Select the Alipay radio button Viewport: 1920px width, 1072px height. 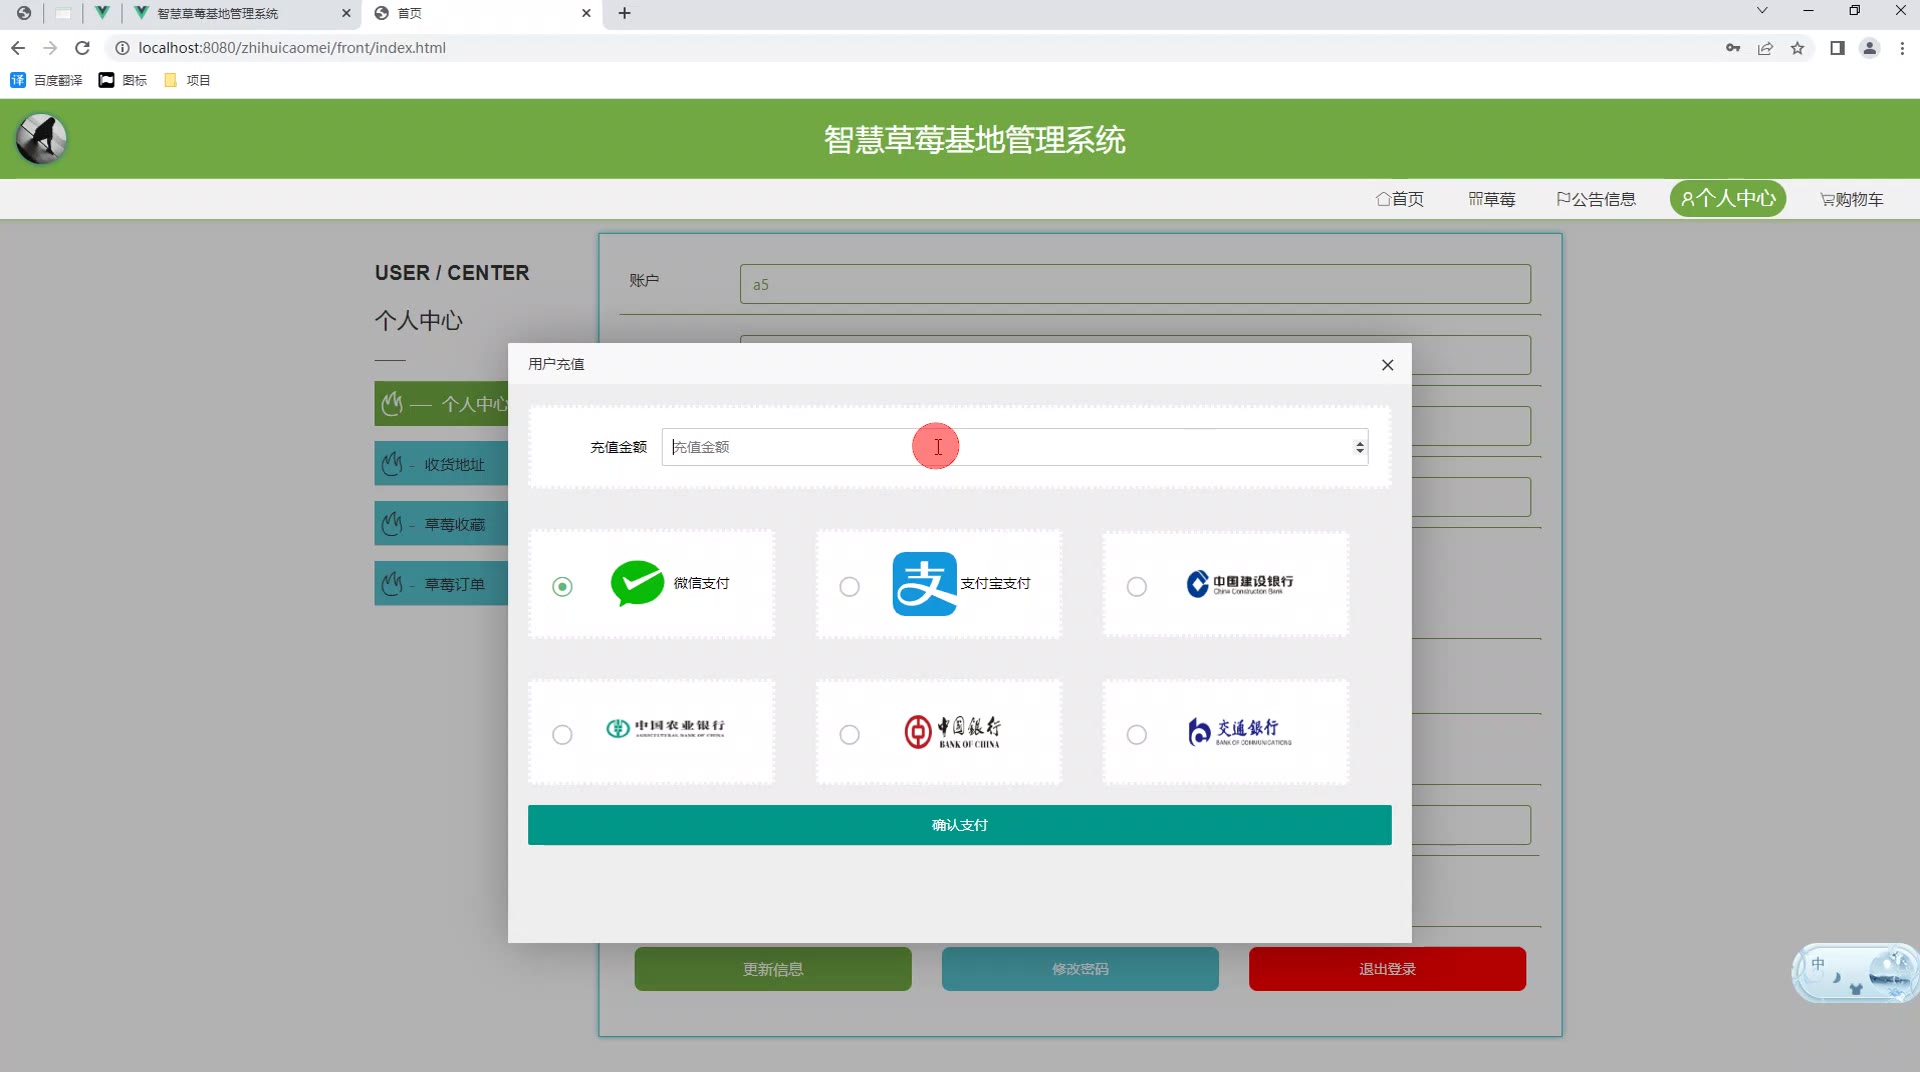[x=849, y=586]
